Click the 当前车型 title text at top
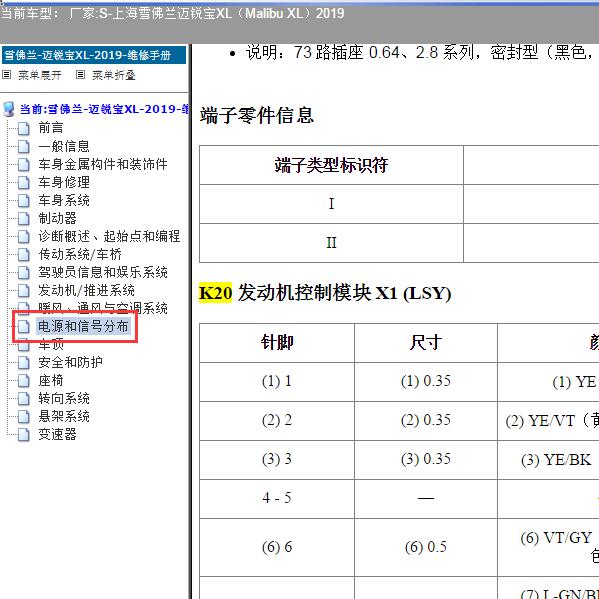Screen dimensions: 599x599 172,13
